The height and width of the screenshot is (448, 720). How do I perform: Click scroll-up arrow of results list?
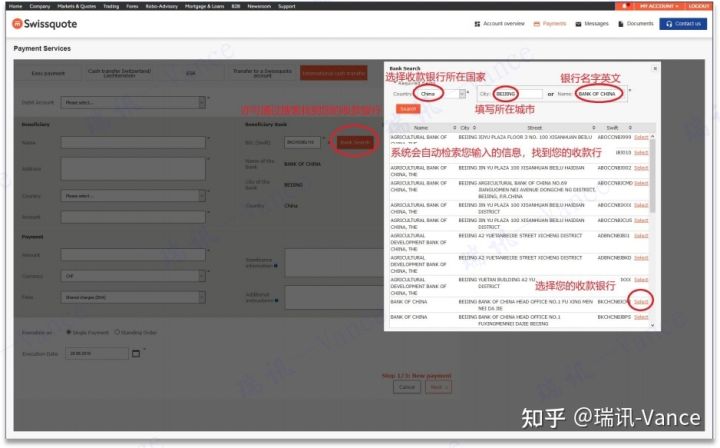coord(652,136)
